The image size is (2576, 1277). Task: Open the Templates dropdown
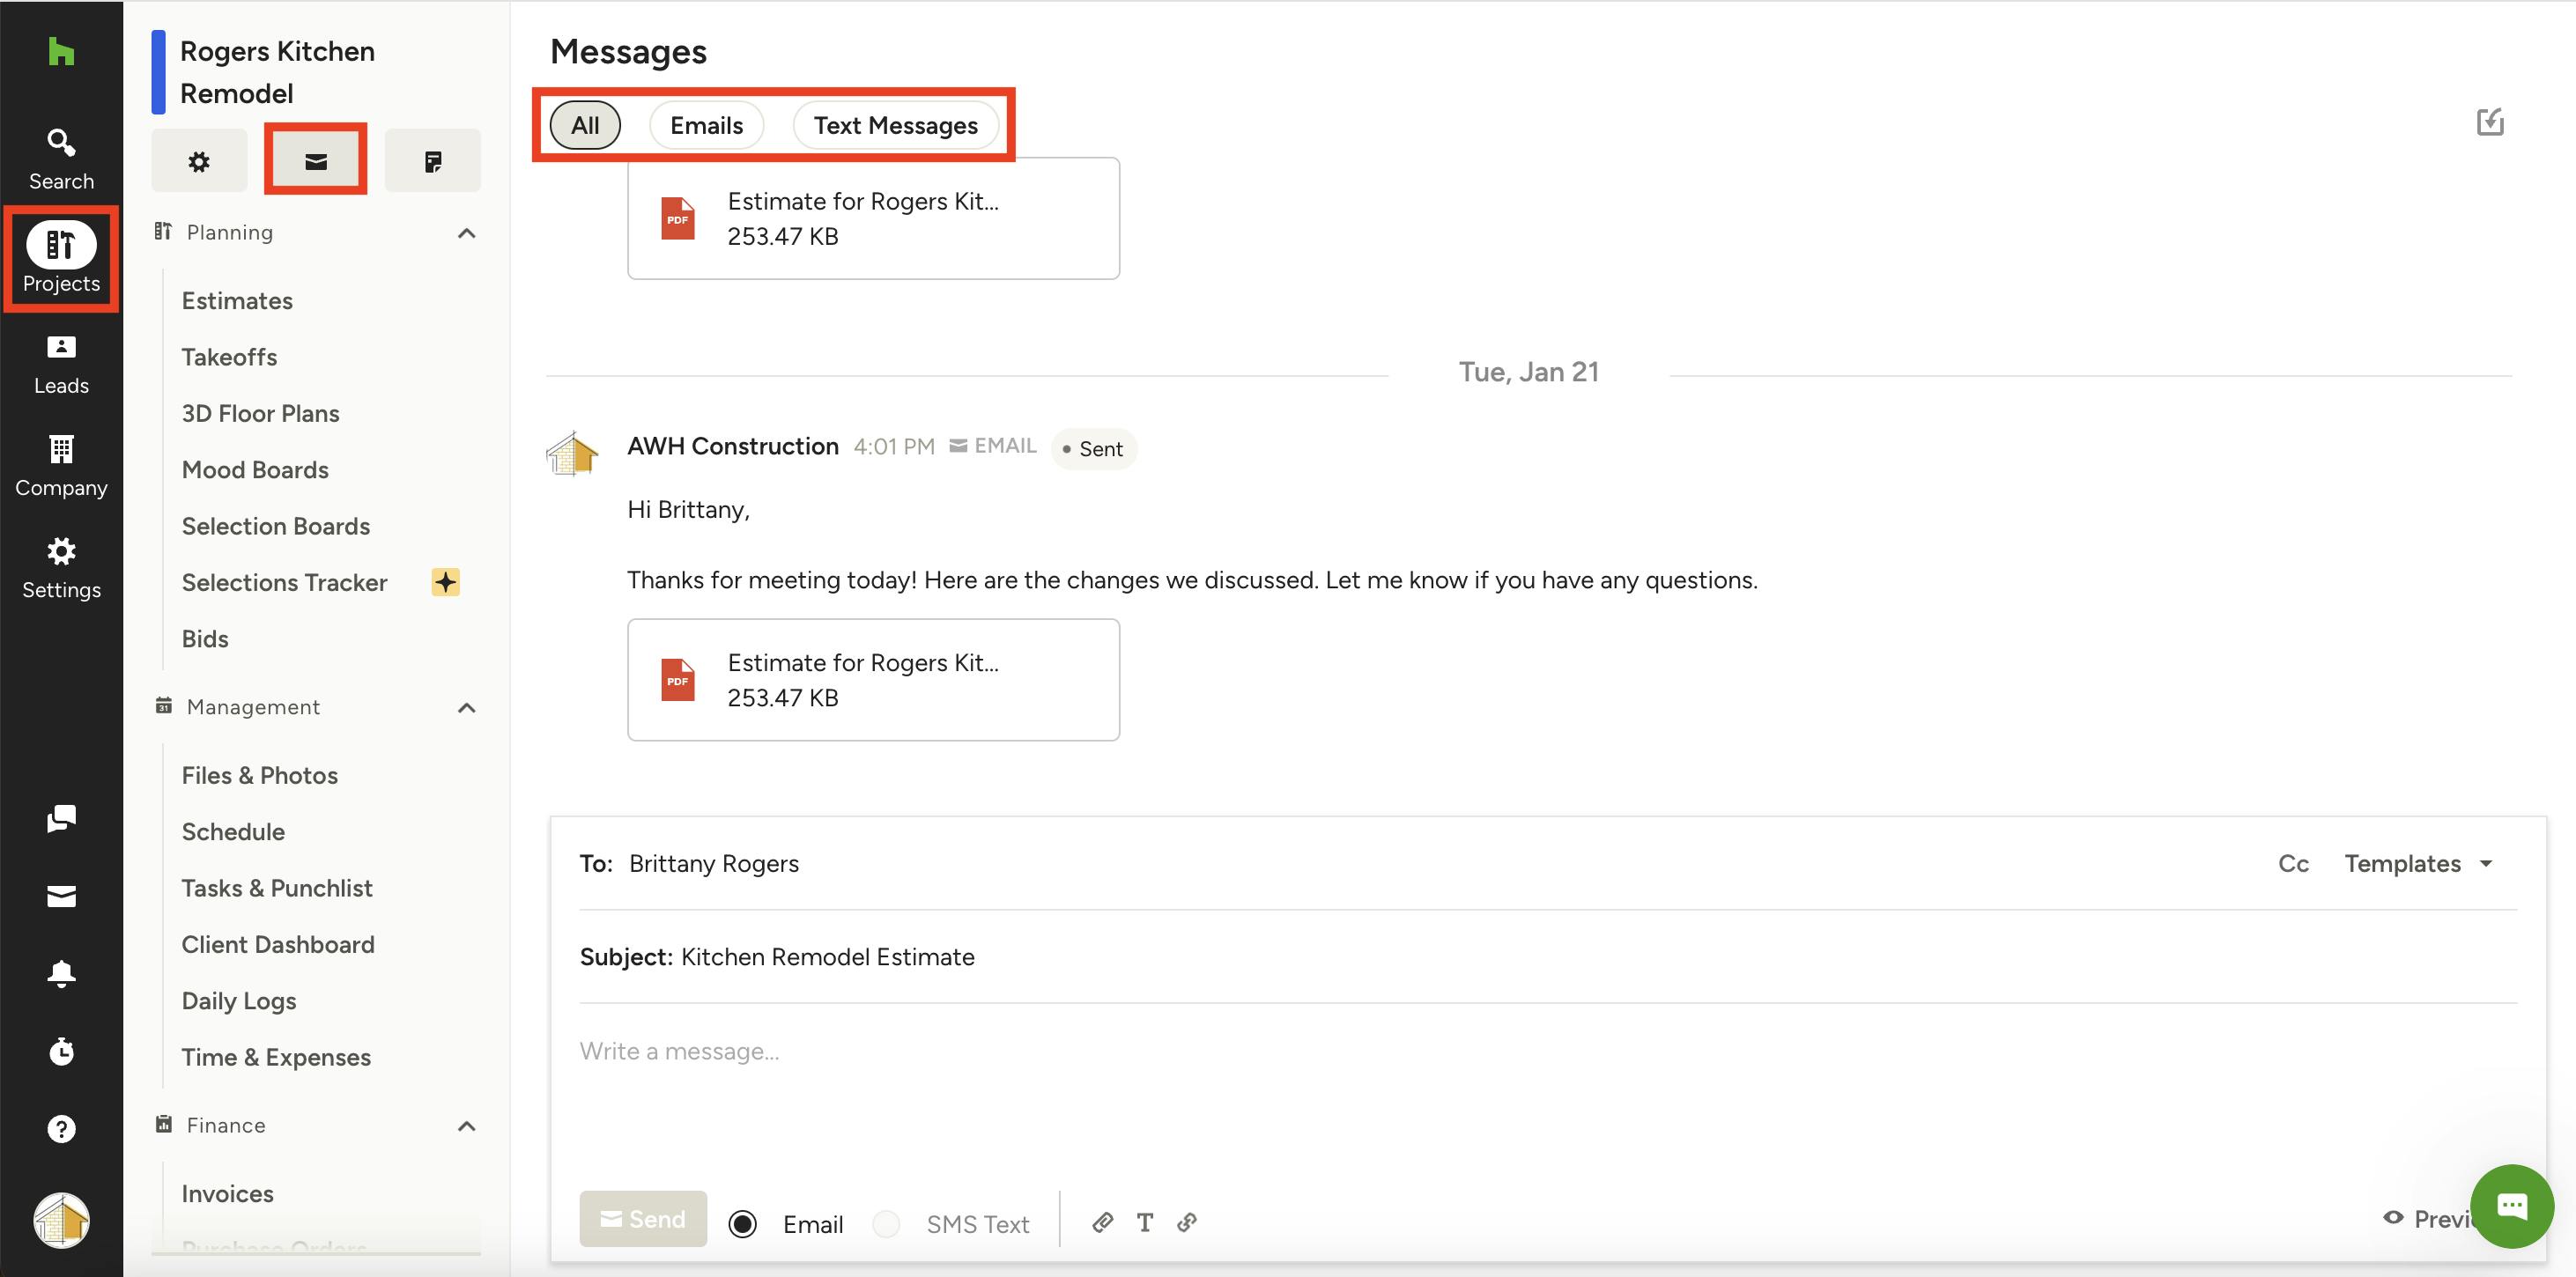point(2418,863)
